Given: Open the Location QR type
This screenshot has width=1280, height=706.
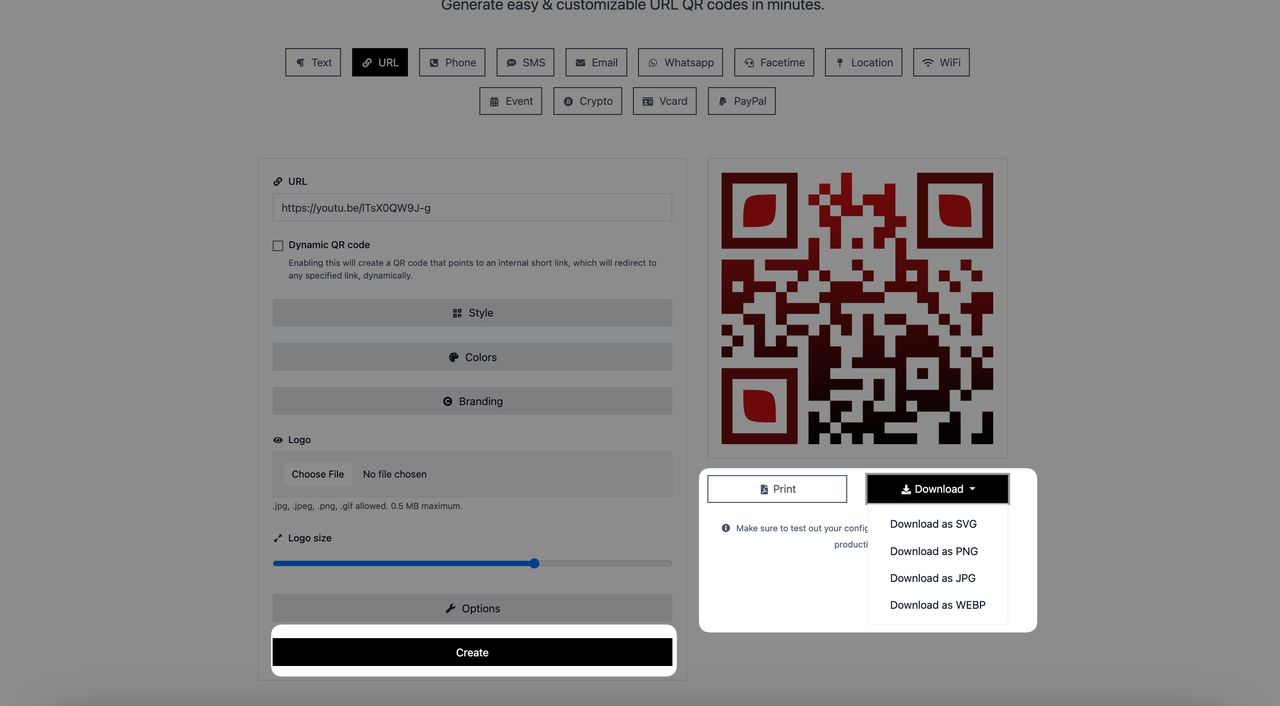Looking at the screenshot, I should coord(864,62).
